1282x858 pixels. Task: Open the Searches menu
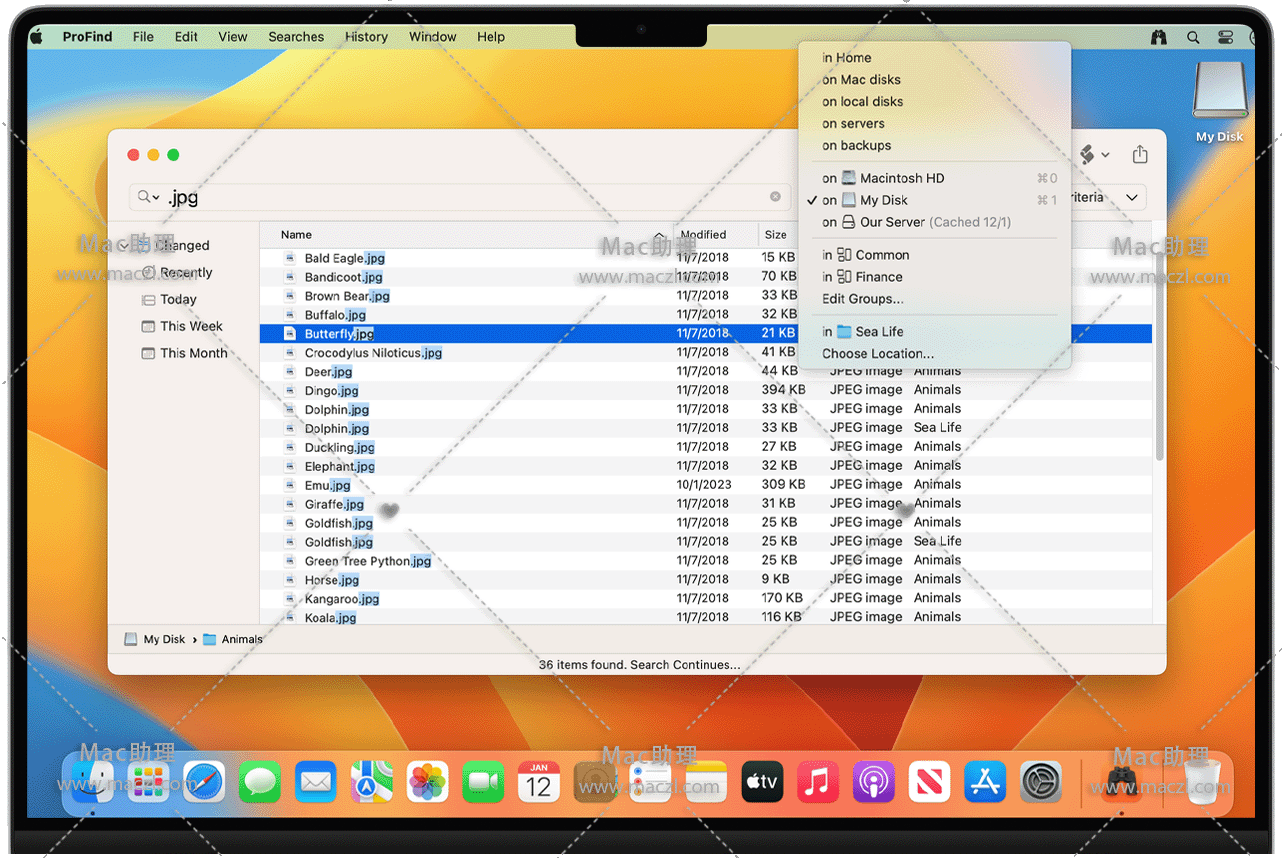coord(296,37)
